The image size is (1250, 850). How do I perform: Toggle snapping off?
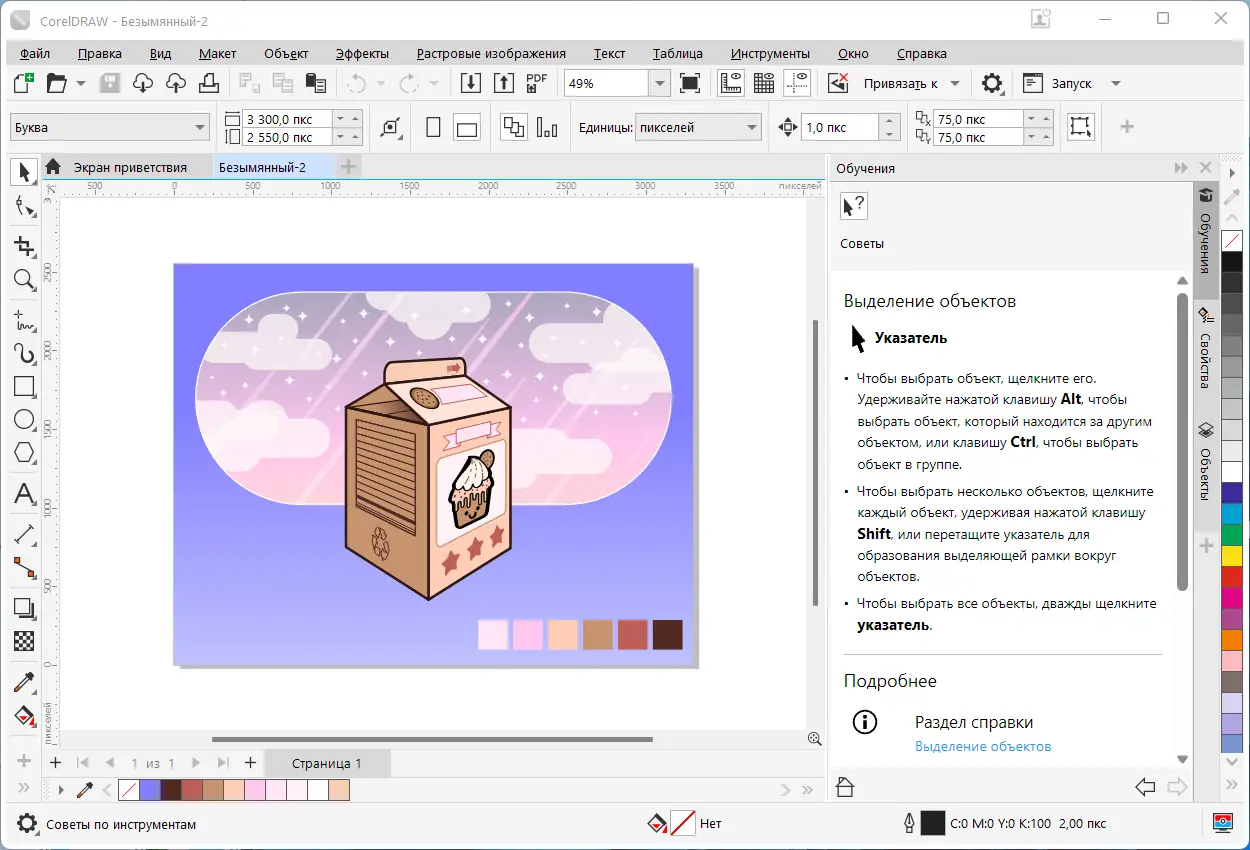pos(838,83)
